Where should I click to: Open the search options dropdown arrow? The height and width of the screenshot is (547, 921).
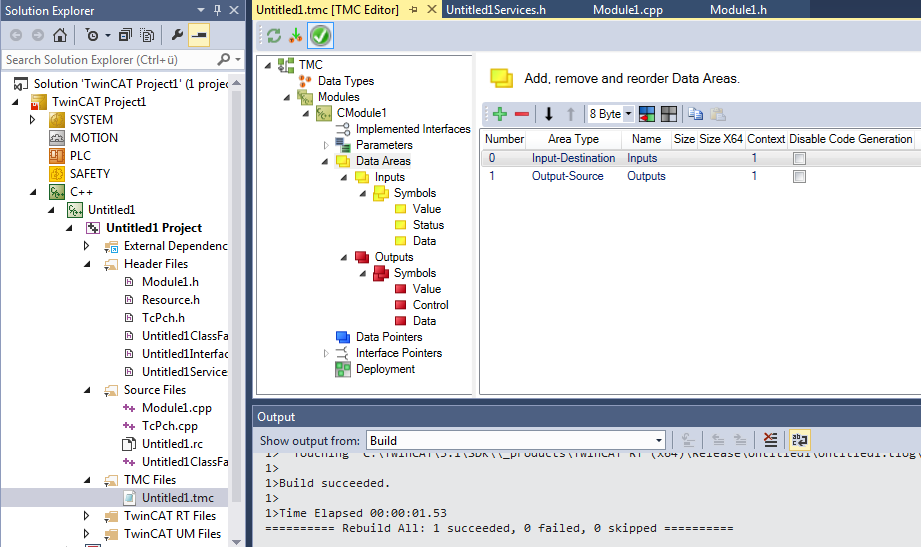(237, 60)
